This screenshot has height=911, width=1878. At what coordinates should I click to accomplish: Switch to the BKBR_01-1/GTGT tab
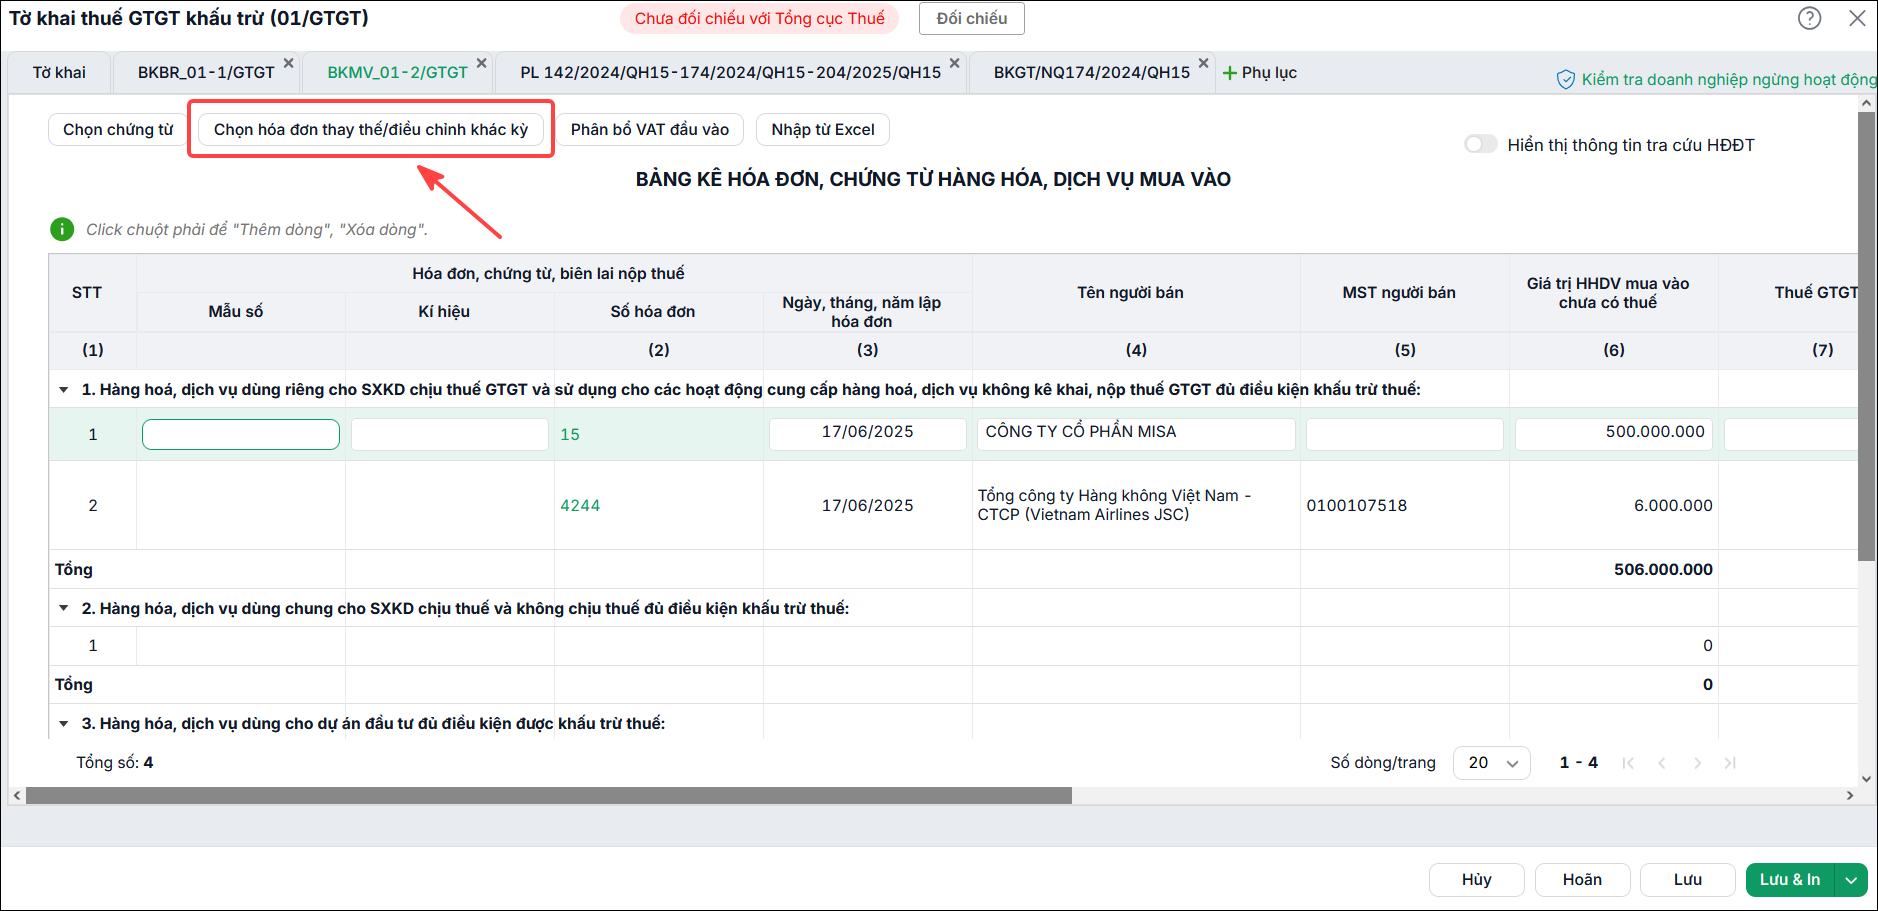(206, 73)
